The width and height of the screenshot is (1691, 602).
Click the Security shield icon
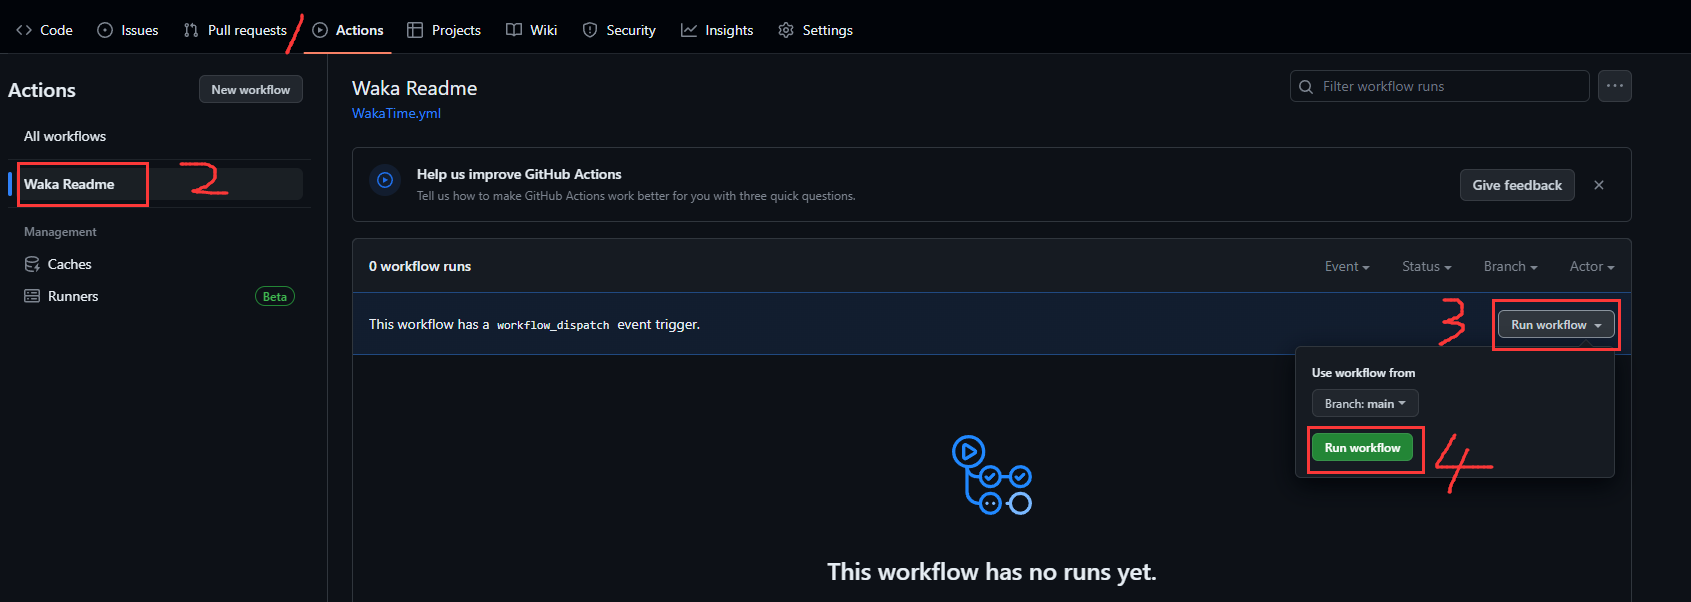590,30
